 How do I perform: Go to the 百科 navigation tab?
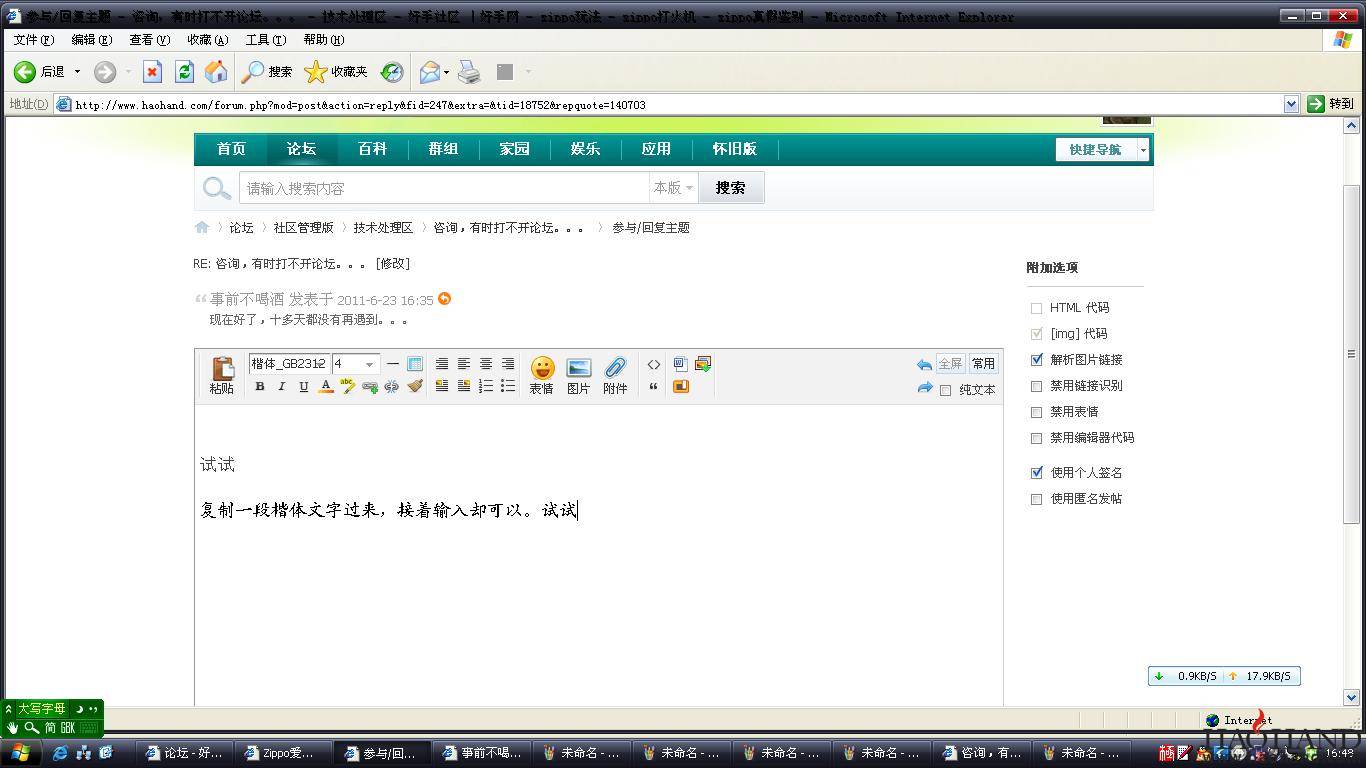point(372,149)
